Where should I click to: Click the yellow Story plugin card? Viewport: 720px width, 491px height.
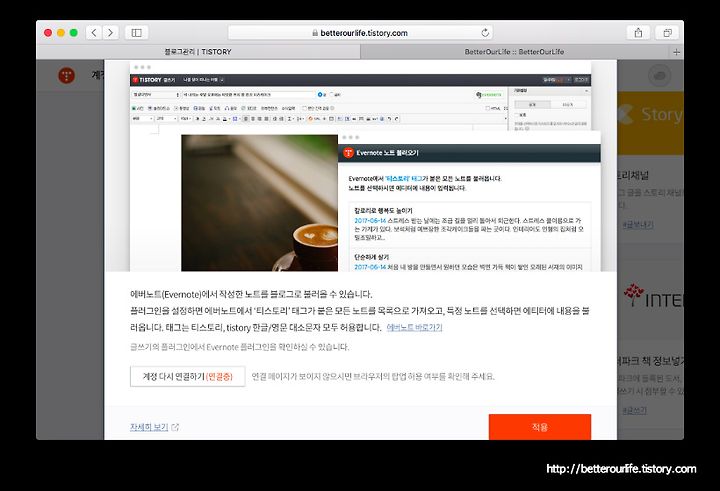pos(650,123)
